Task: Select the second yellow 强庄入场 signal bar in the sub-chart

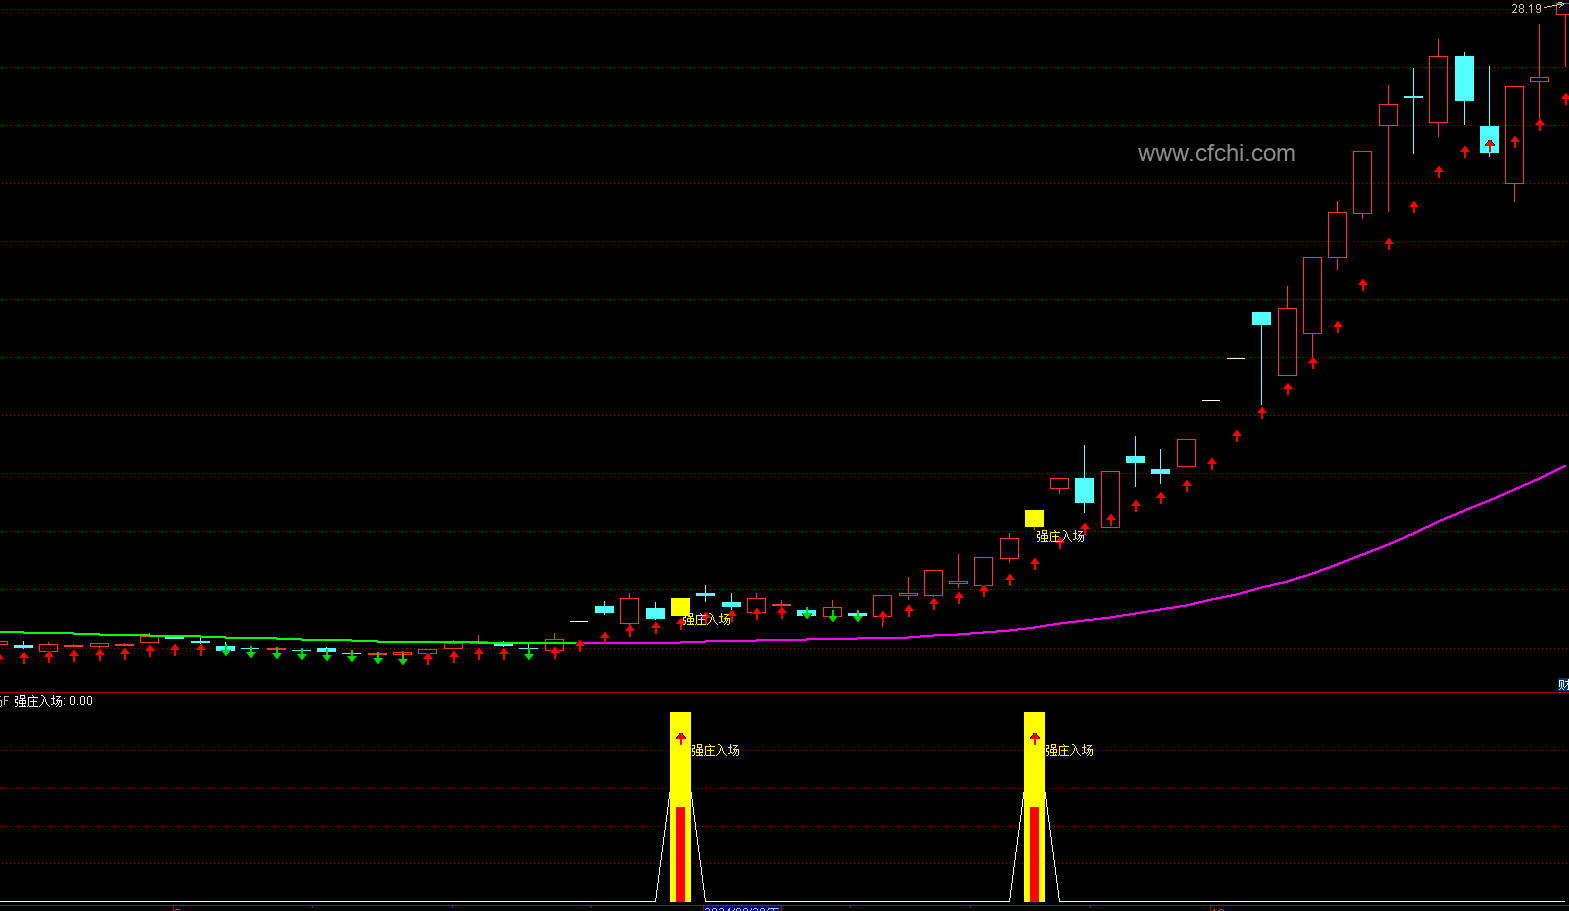Action: (x=1034, y=806)
